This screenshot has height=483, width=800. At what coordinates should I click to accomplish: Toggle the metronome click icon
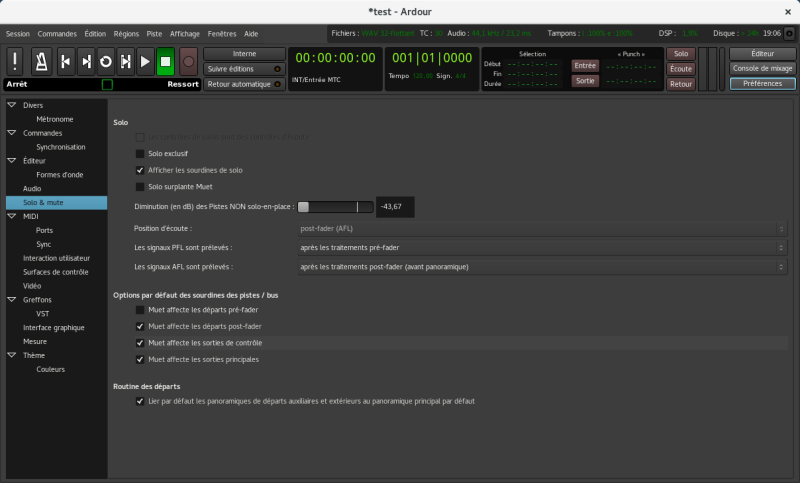click(x=41, y=62)
